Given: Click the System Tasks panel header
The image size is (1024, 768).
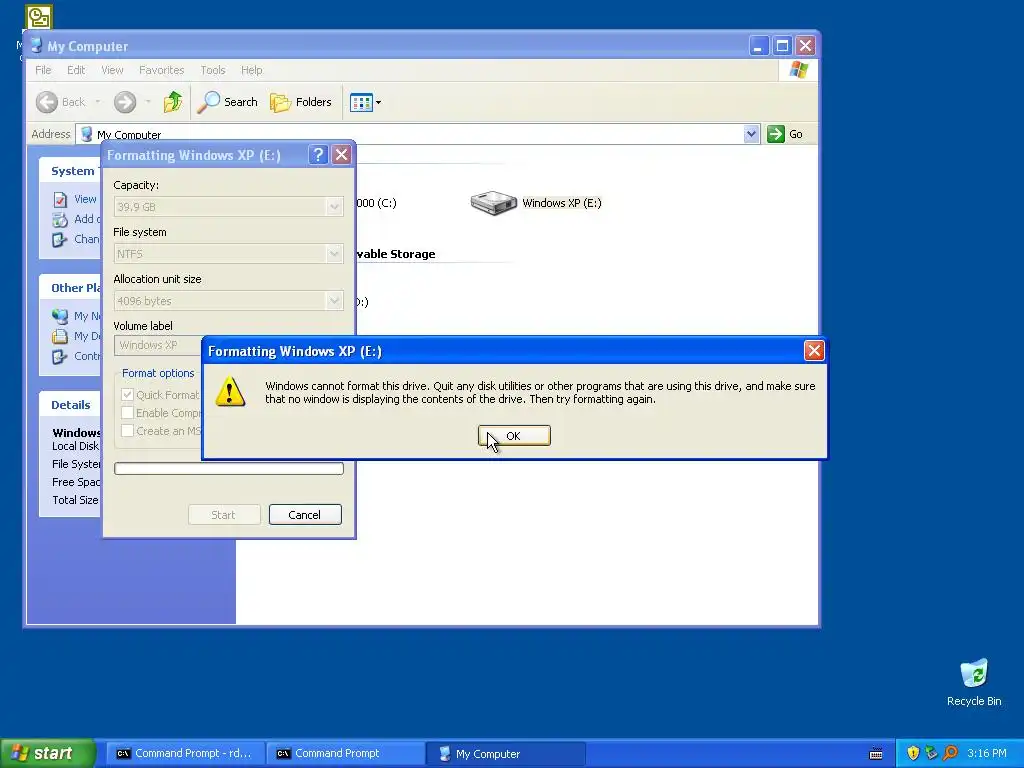Looking at the screenshot, I should (70, 171).
